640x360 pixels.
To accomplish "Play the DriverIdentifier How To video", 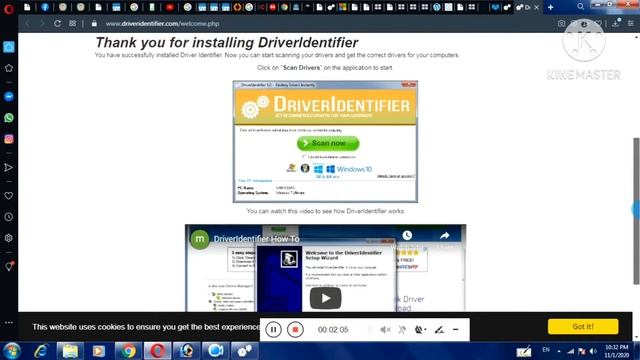I will tap(325, 298).
